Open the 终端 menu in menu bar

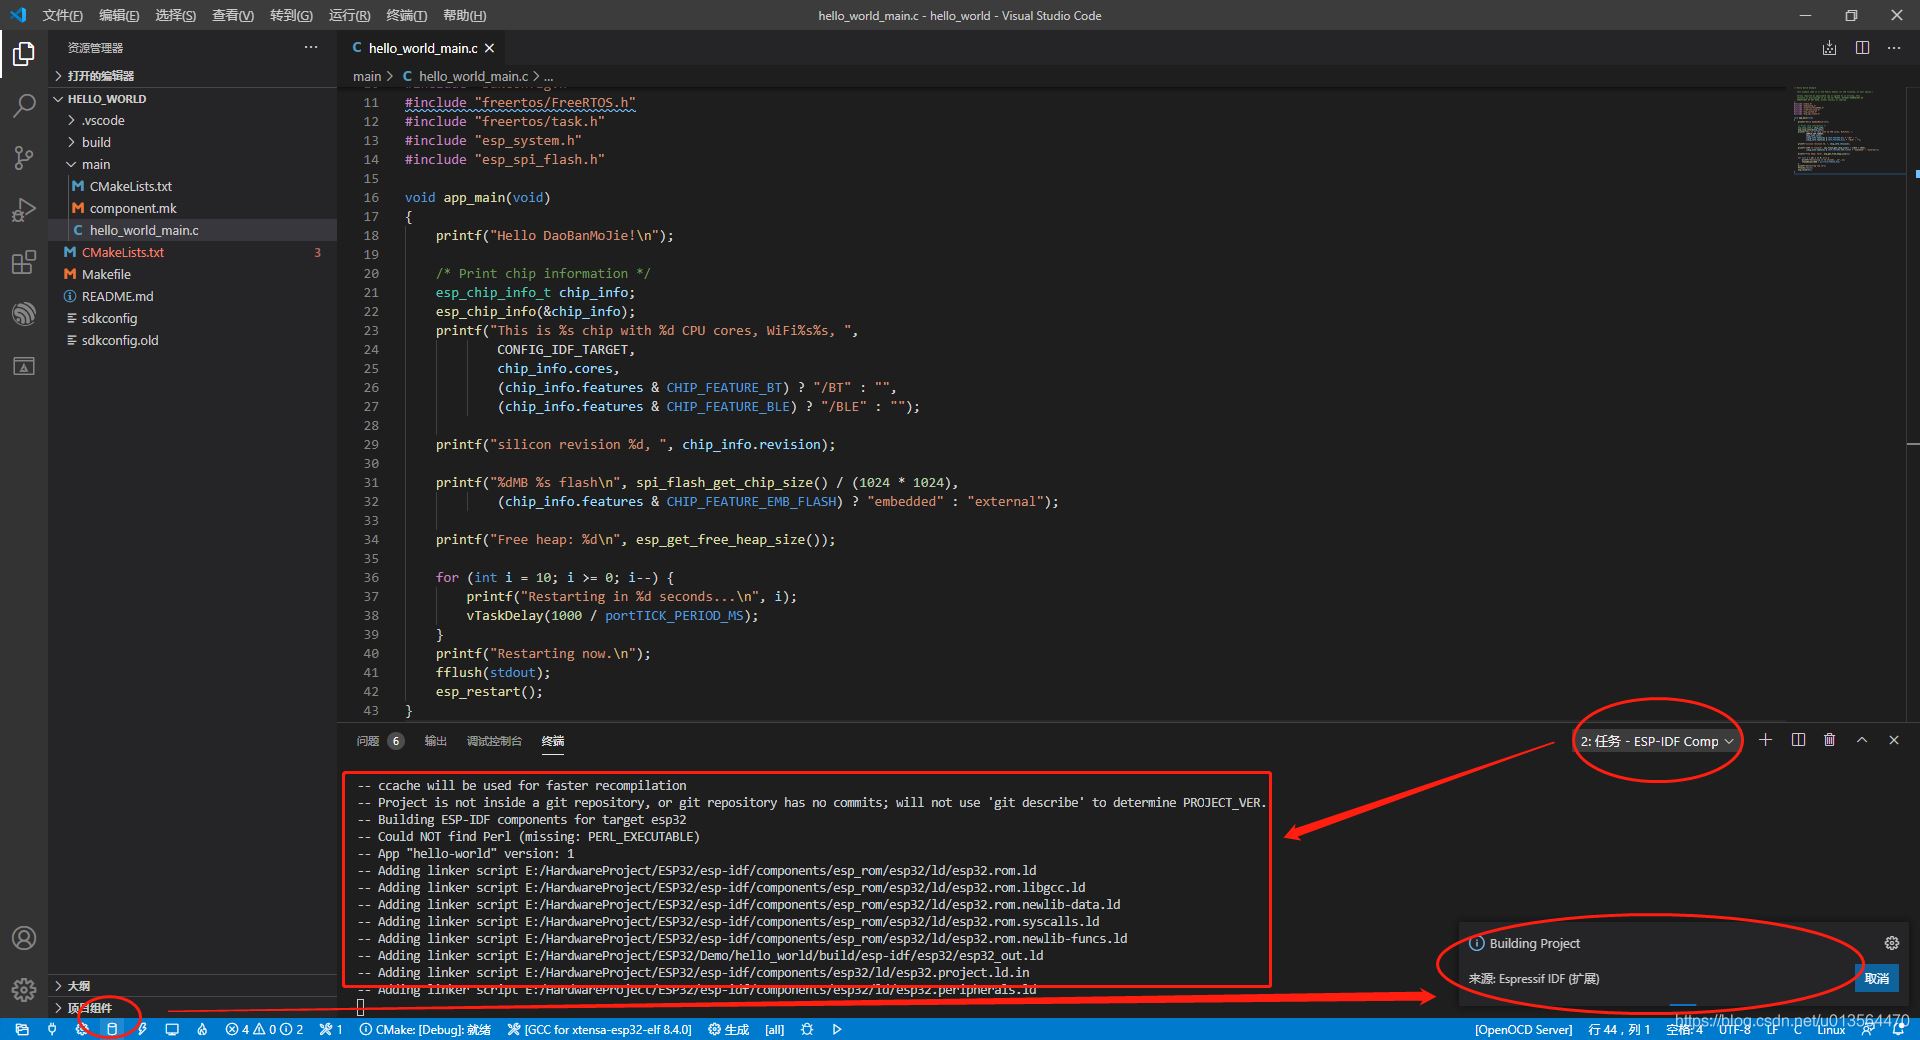pos(406,15)
